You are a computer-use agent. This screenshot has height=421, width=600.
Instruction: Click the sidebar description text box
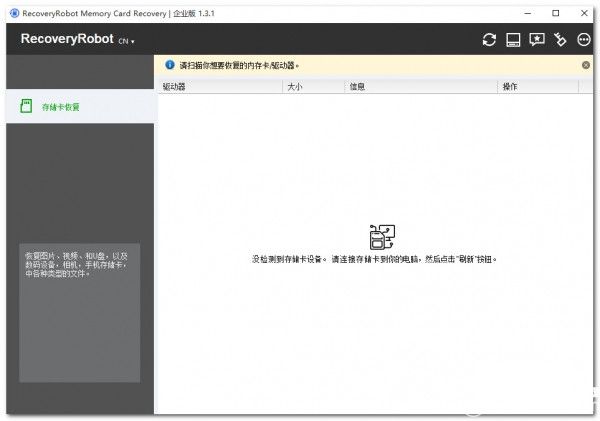80,313
